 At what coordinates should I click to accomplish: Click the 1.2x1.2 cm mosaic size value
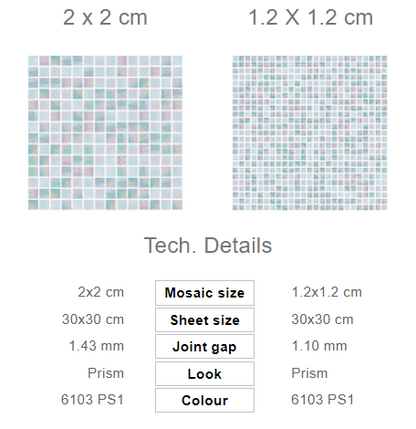(327, 292)
